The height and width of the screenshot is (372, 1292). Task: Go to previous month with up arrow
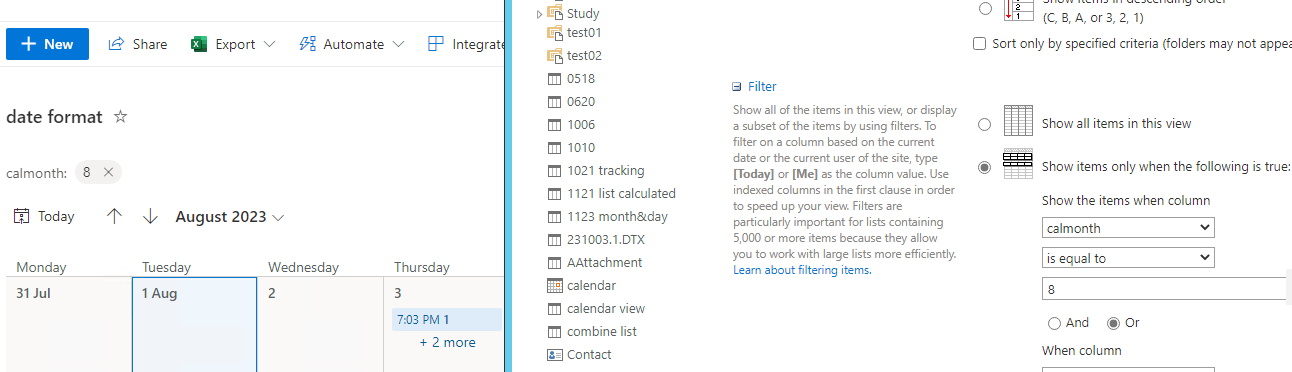pyautogui.click(x=115, y=217)
